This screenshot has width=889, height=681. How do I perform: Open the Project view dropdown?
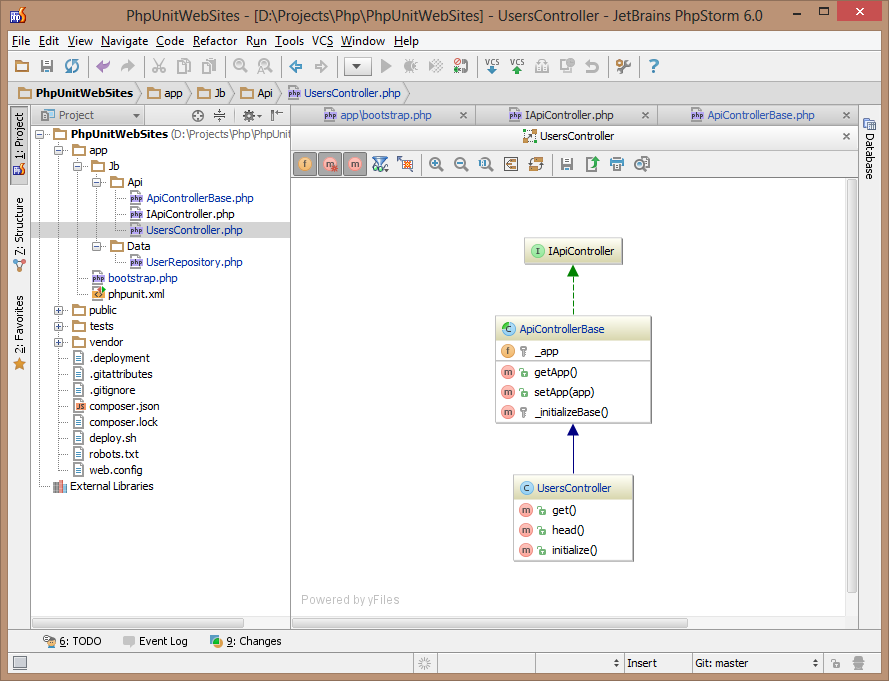tap(90, 115)
